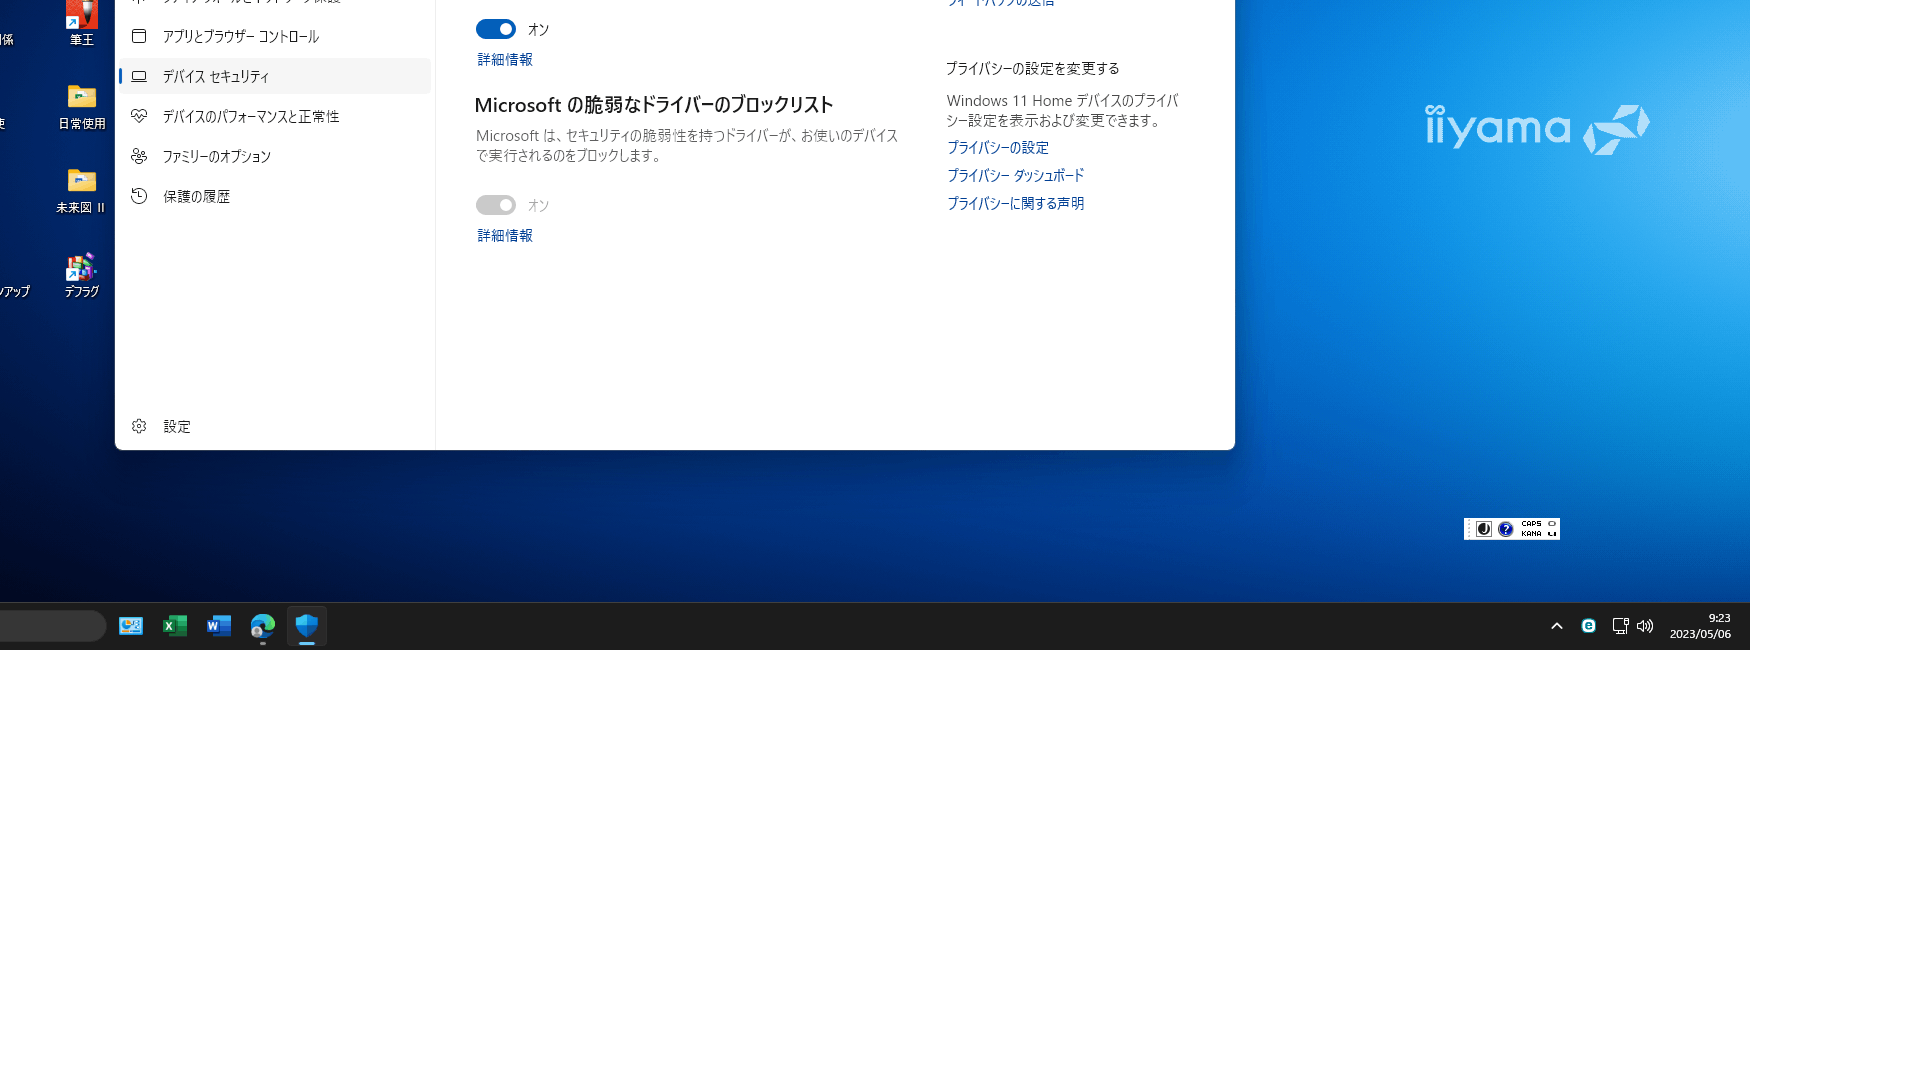Open 設定 at sidebar bottom
The height and width of the screenshot is (1080, 1920).
(176, 426)
